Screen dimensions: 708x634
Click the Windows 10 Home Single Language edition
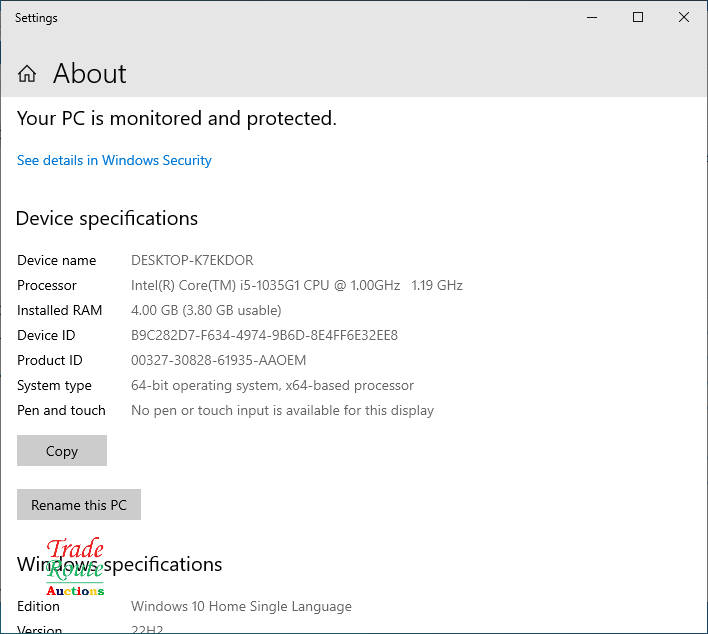[241, 606]
